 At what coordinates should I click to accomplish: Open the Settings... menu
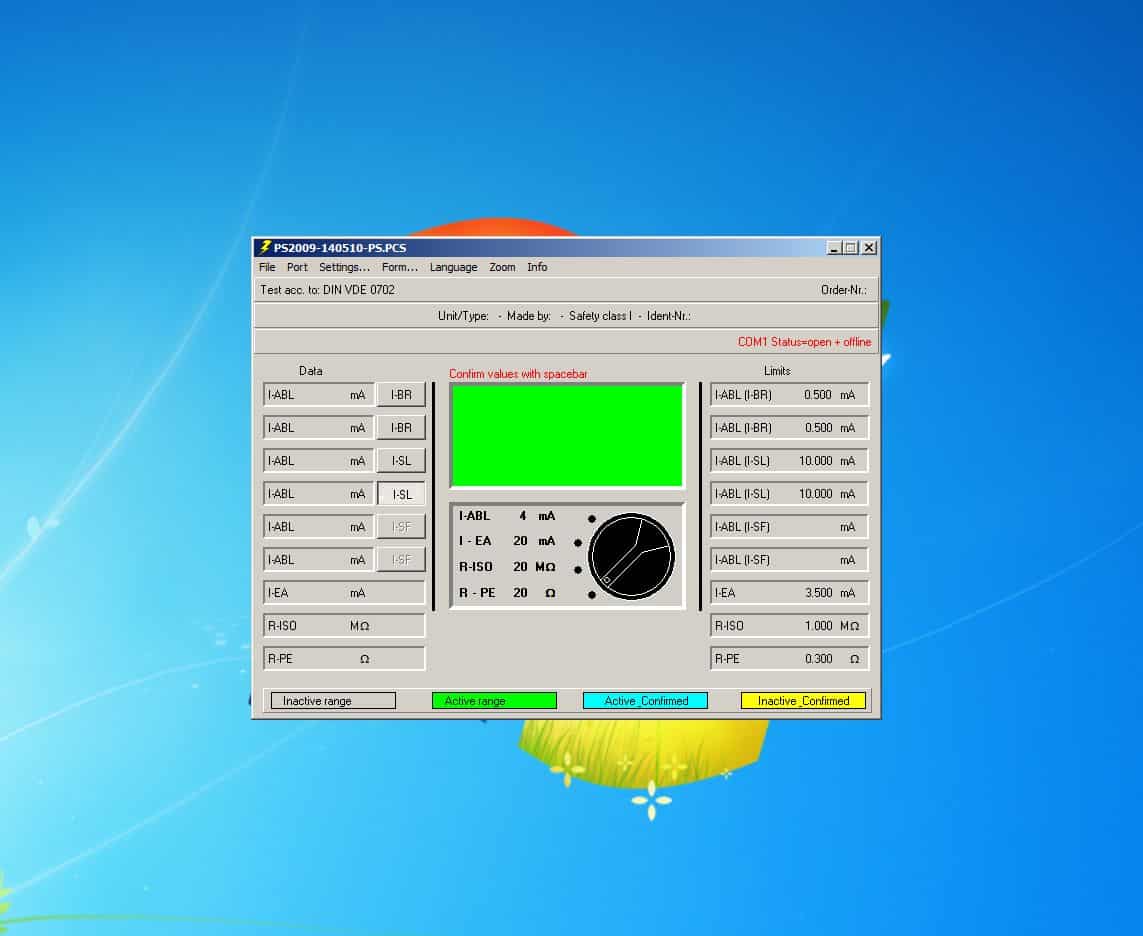click(x=344, y=267)
